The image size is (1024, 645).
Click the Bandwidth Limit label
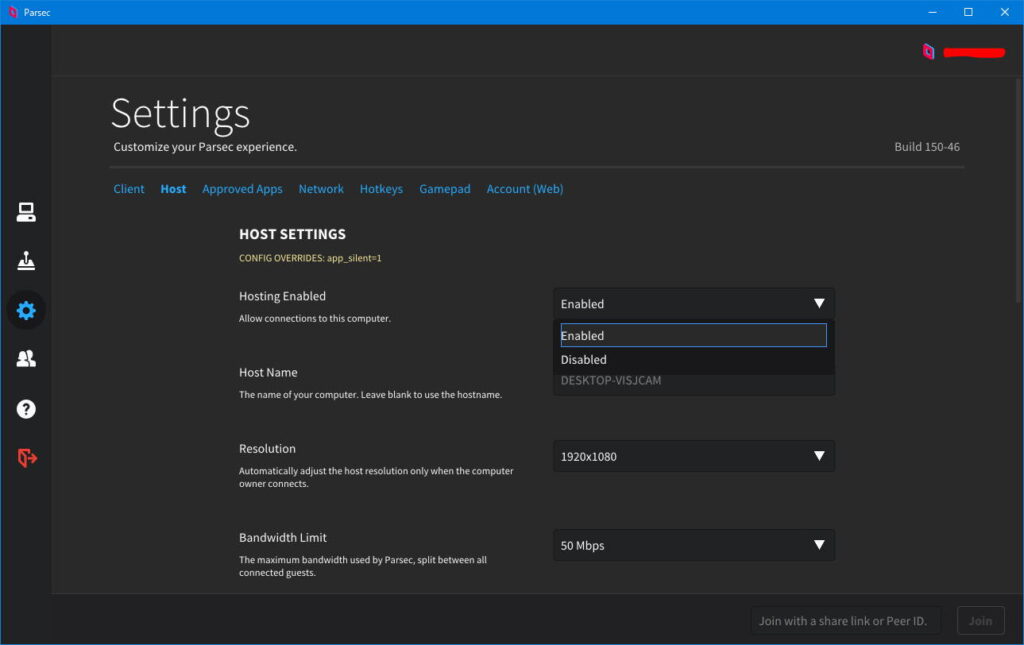tap(283, 537)
